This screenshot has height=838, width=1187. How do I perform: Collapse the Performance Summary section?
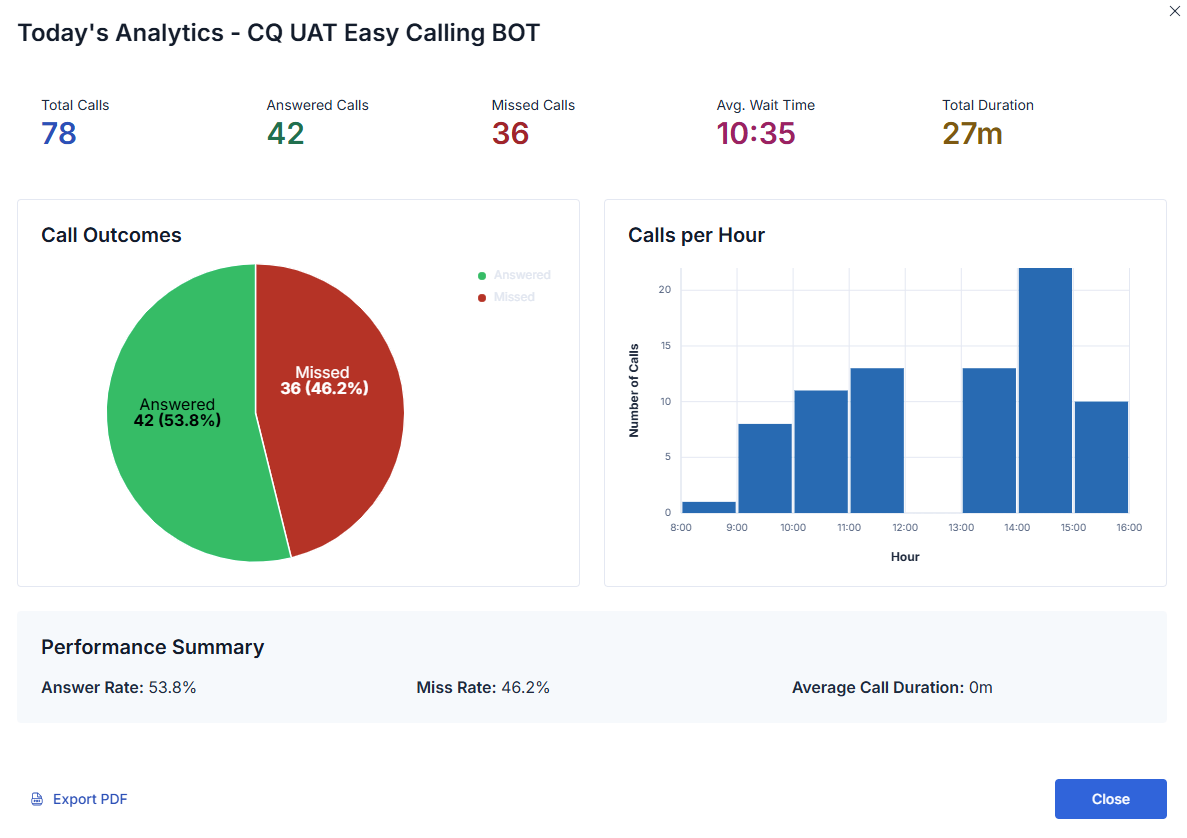tap(152, 647)
